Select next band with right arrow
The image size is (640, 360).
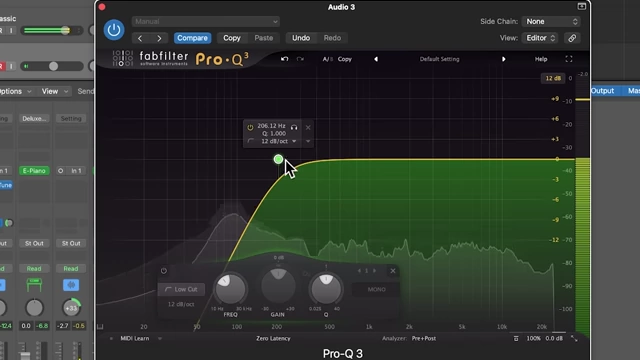pyautogui.click(x=374, y=271)
